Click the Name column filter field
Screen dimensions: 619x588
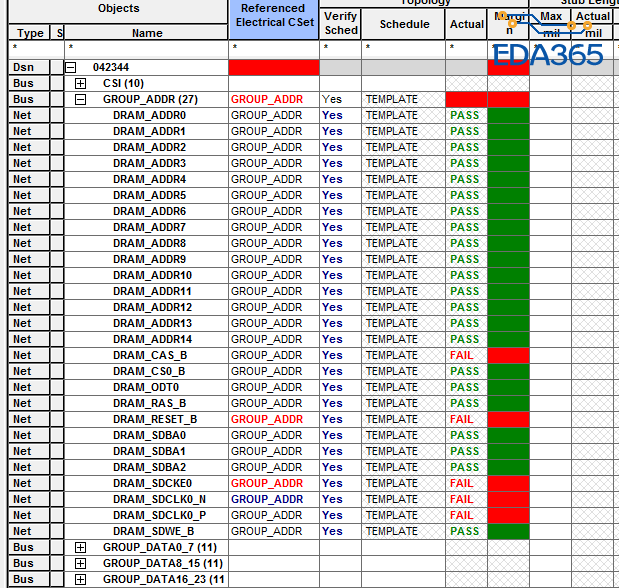coord(146,49)
